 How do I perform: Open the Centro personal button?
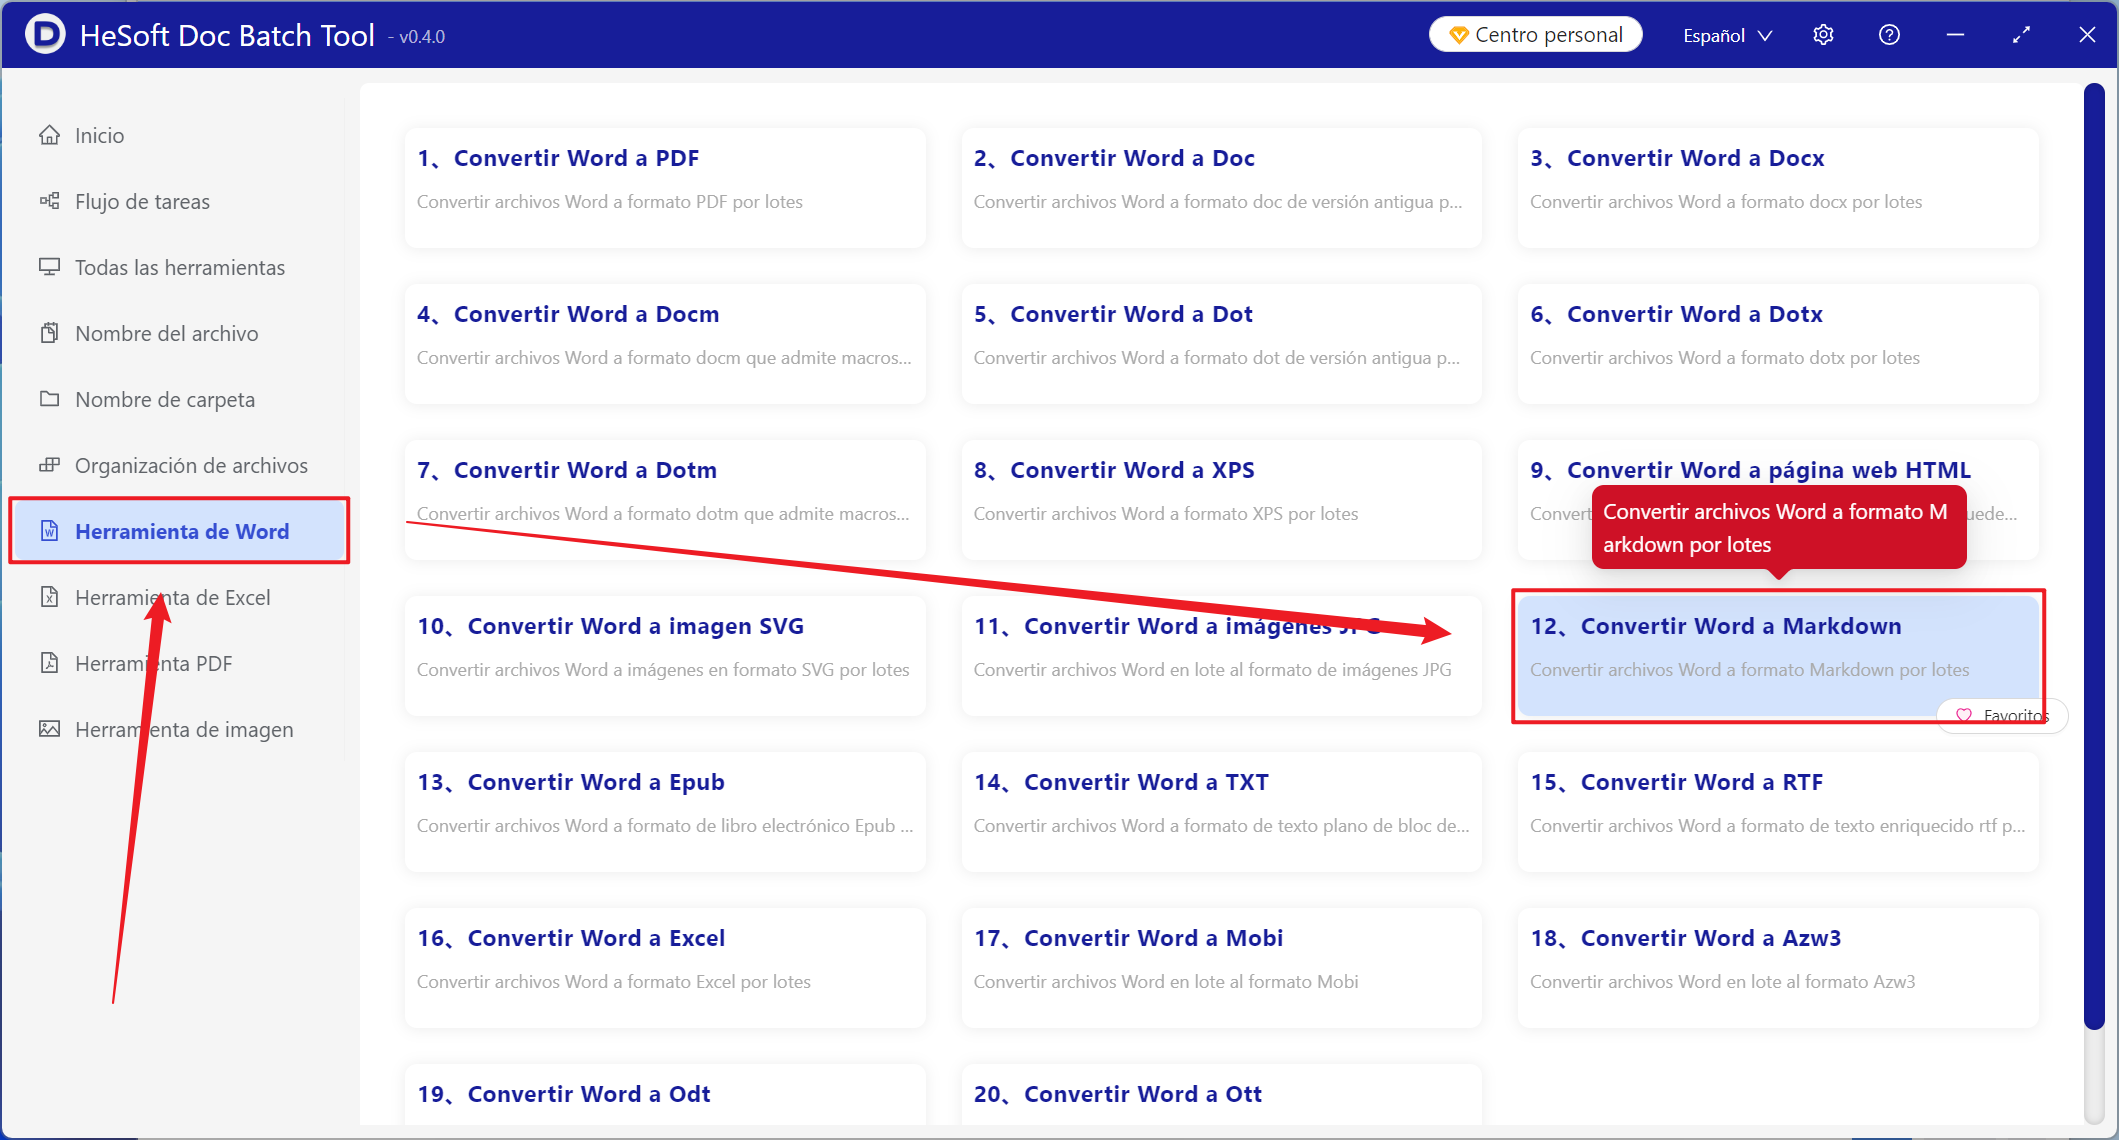(1536, 35)
